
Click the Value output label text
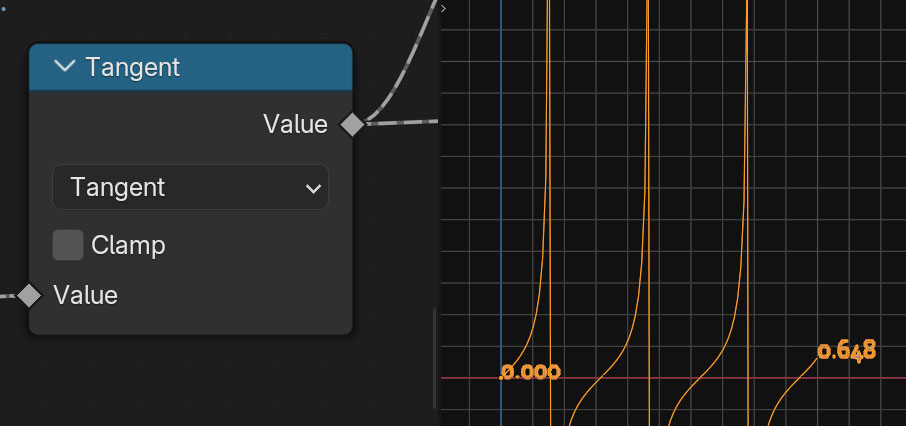[x=295, y=124]
